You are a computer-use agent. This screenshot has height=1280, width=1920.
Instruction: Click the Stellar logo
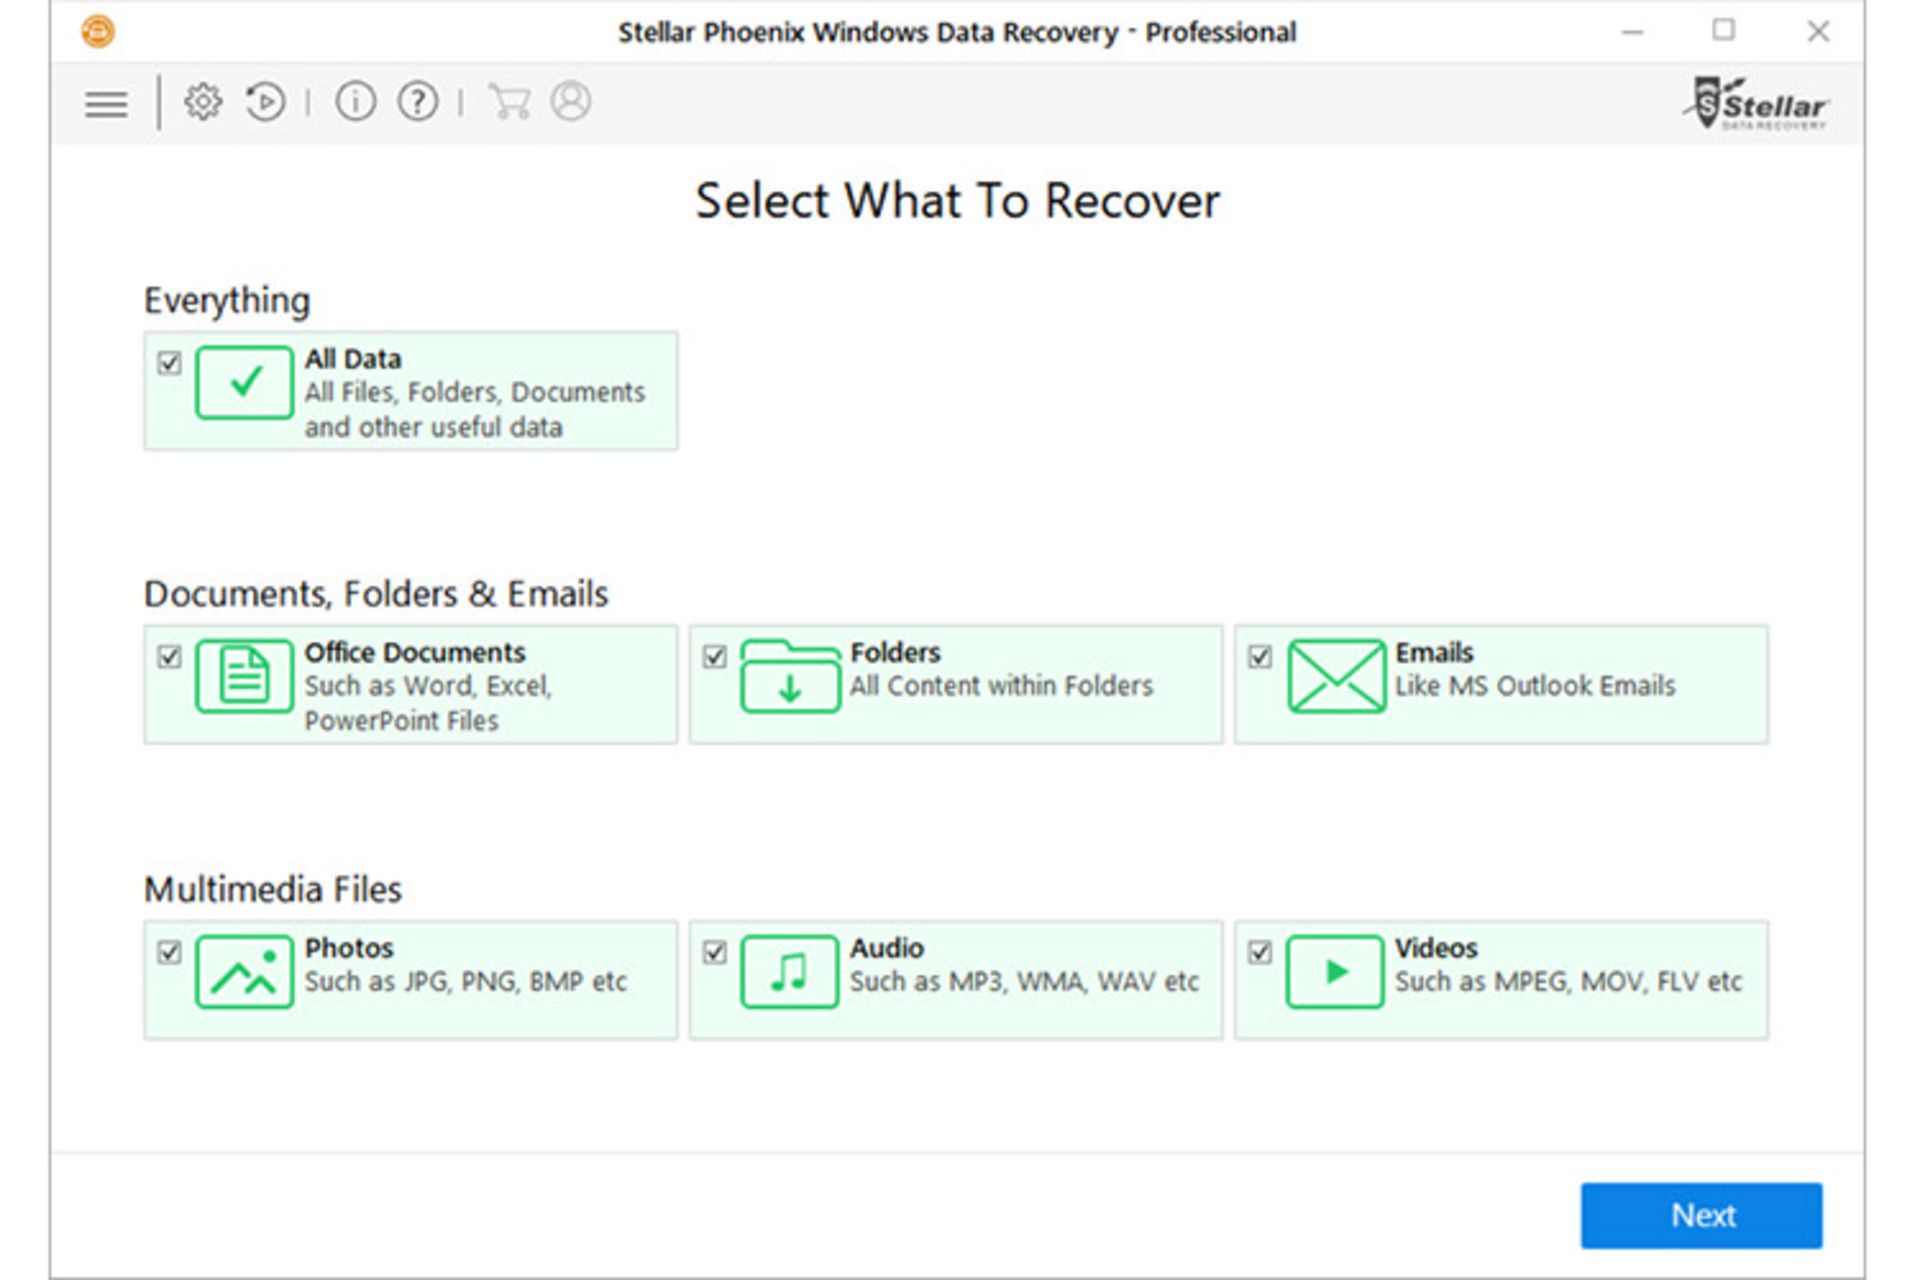(x=1756, y=104)
